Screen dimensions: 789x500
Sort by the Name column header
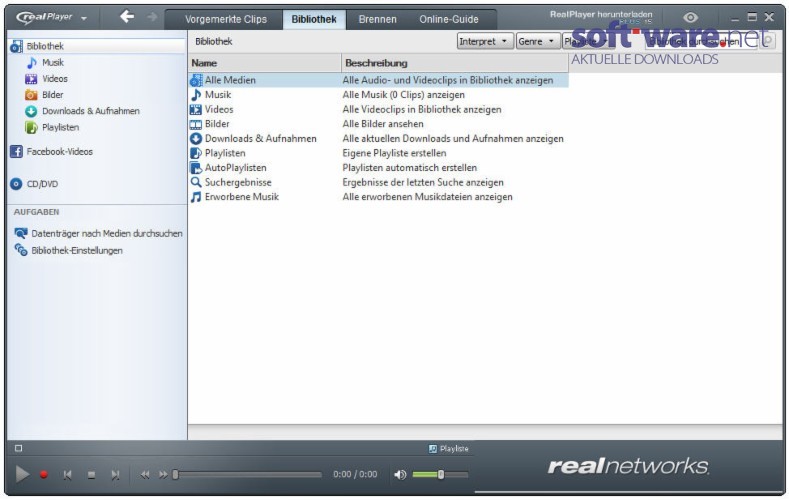[265, 63]
